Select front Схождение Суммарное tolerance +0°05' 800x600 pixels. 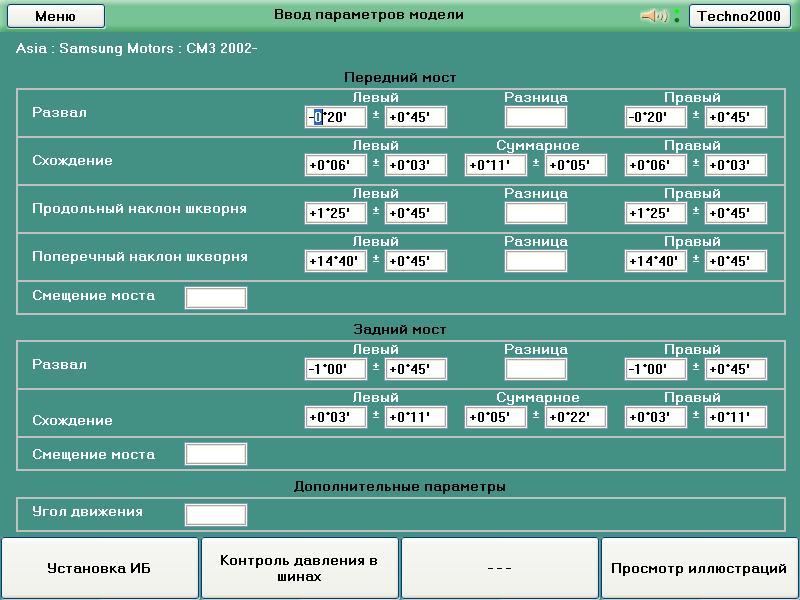coord(576,165)
